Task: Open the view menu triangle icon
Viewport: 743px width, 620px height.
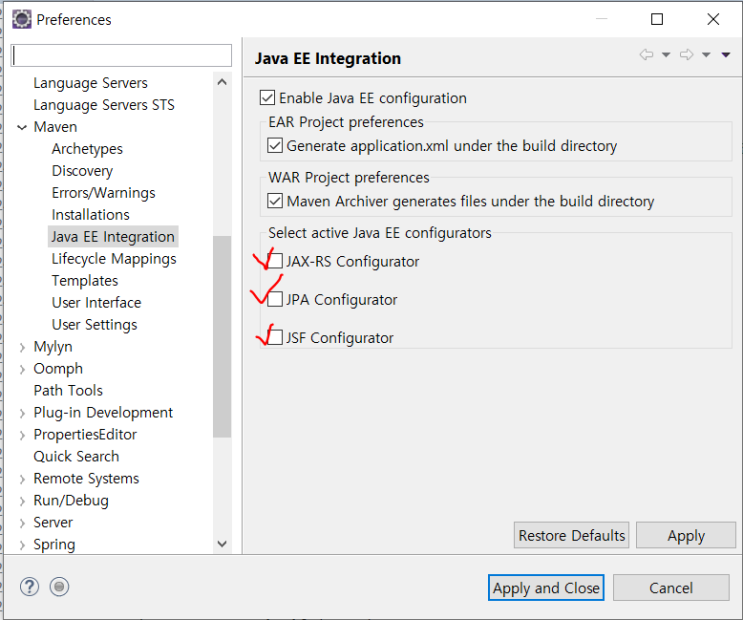Action: (x=726, y=55)
